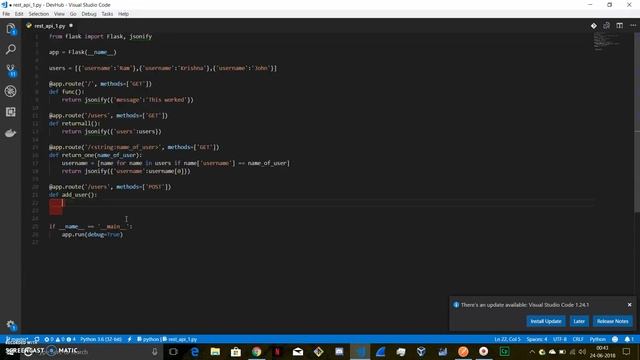
Task: Change the Python language mode in the status bar
Action: point(598,339)
